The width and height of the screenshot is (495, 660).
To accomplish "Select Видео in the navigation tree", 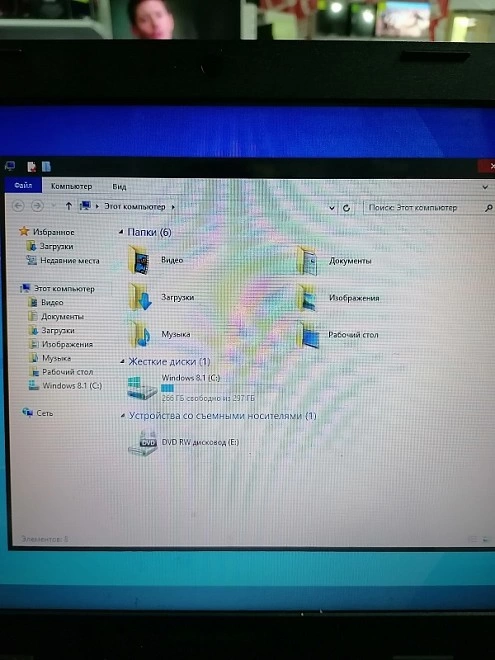I will point(45,302).
